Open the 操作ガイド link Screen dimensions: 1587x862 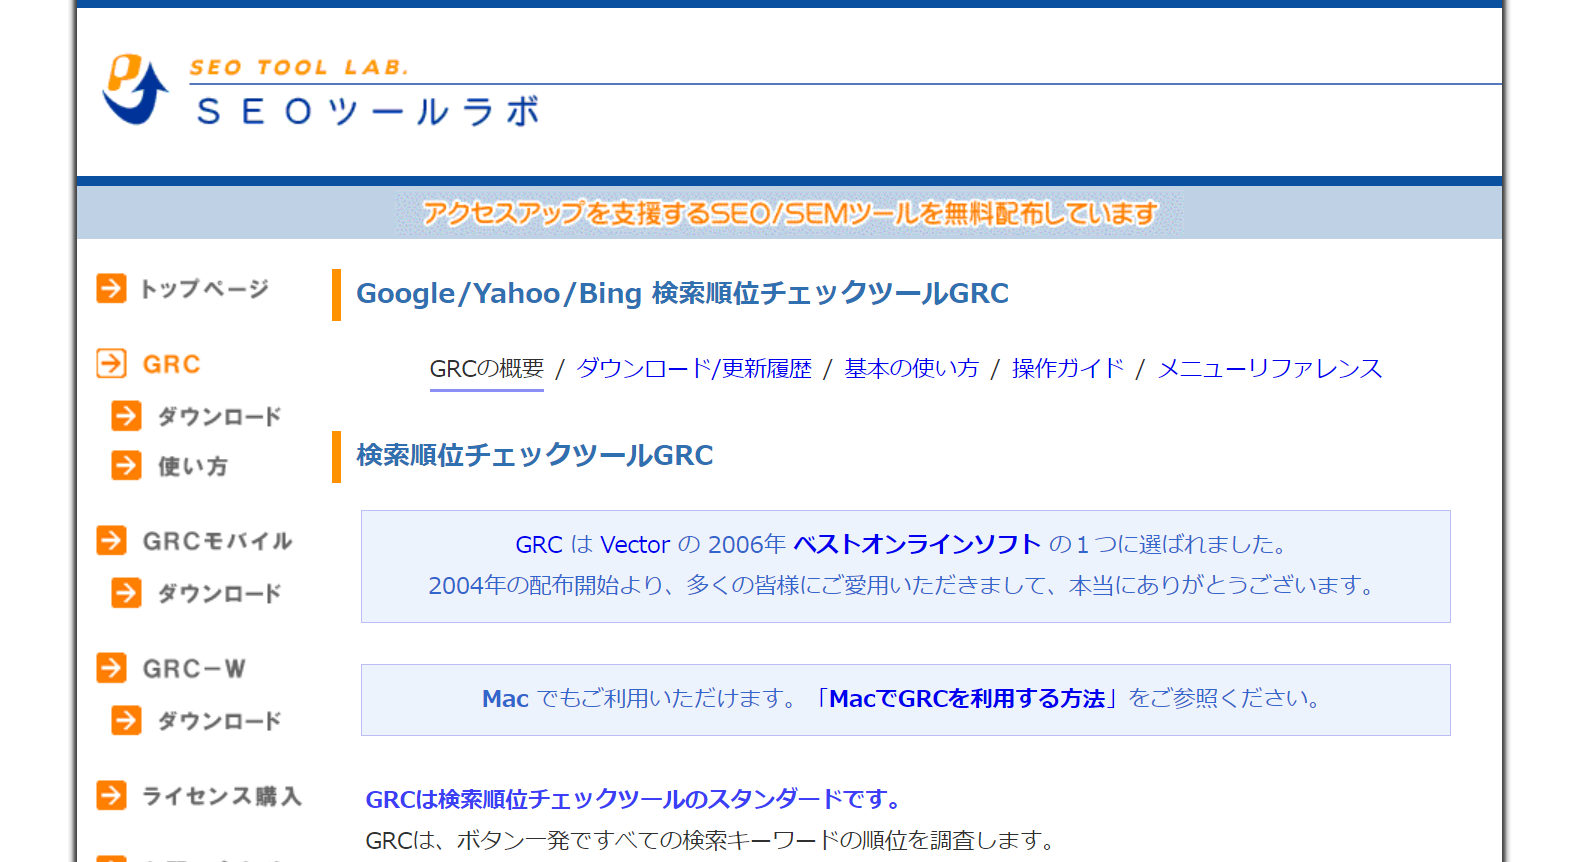(1068, 369)
